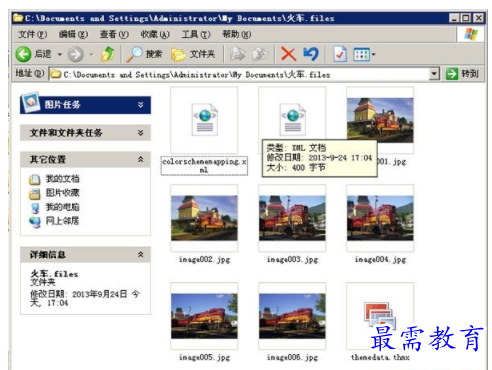Open the Back button history dropdown
The width and height of the screenshot is (492, 370).
point(60,54)
